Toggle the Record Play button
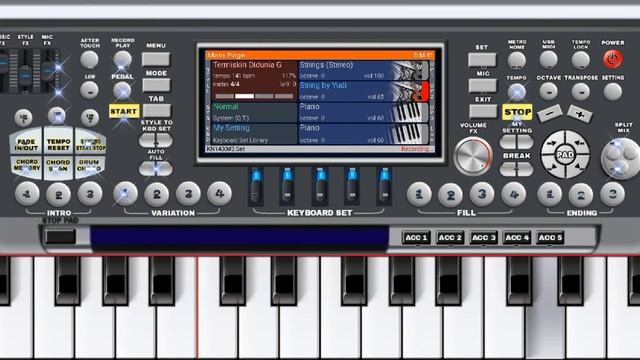This screenshot has height=360, width=640. point(122,60)
